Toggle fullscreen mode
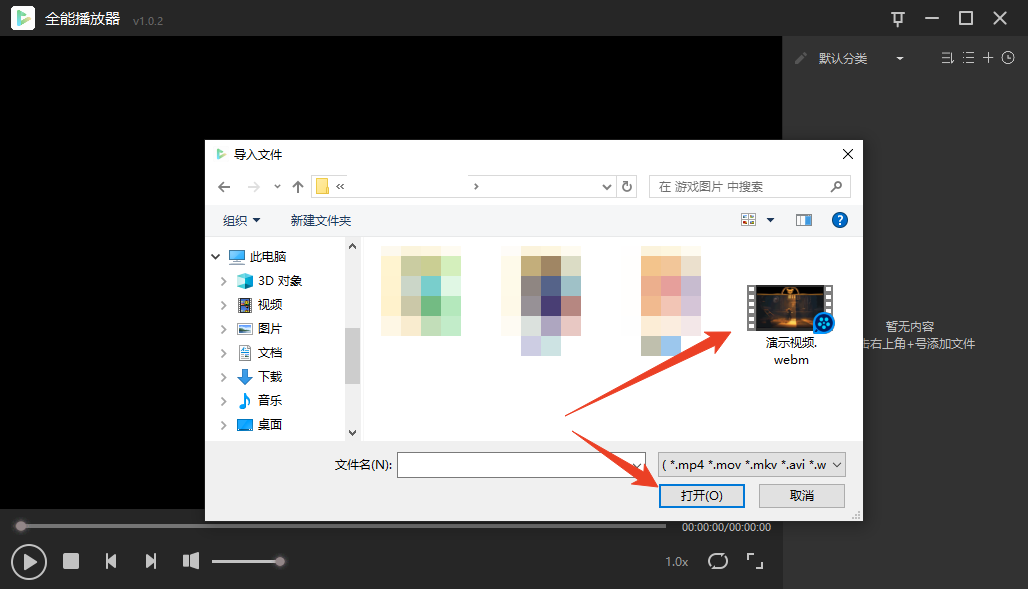The width and height of the screenshot is (1029, 590). [x=756, y=561]
